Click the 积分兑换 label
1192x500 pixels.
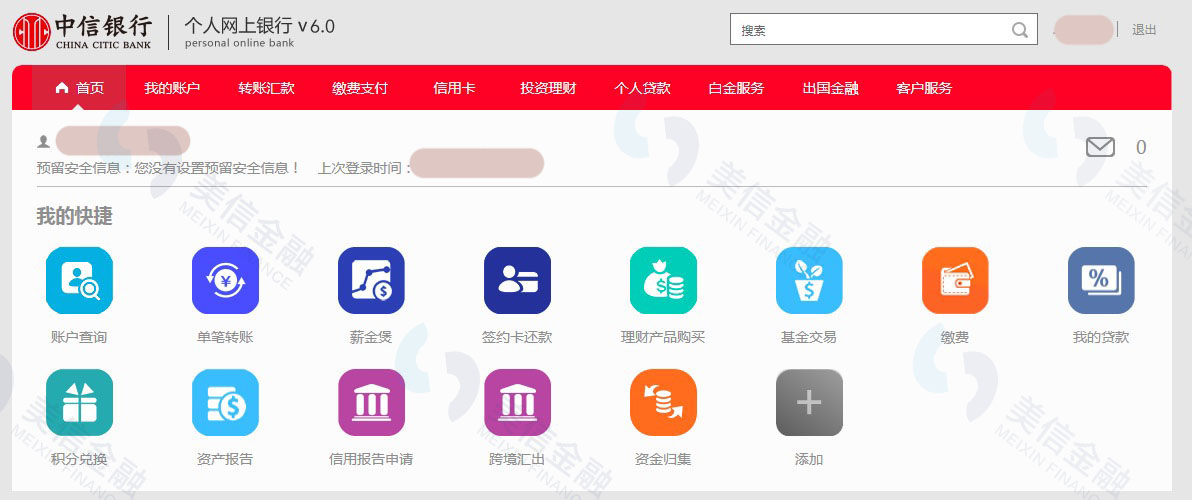(x=79, y=459)
